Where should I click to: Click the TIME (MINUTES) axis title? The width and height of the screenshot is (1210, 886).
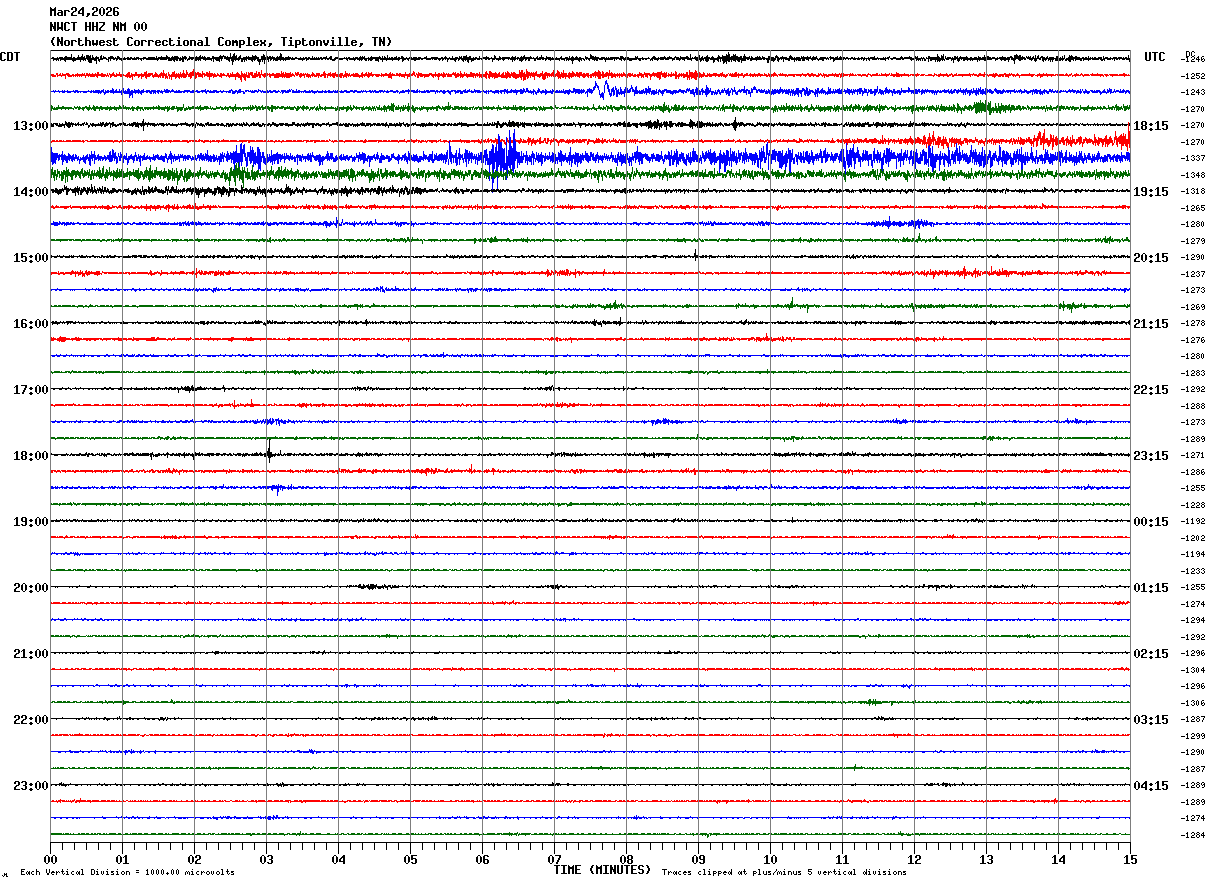click(x=602, y=870)
